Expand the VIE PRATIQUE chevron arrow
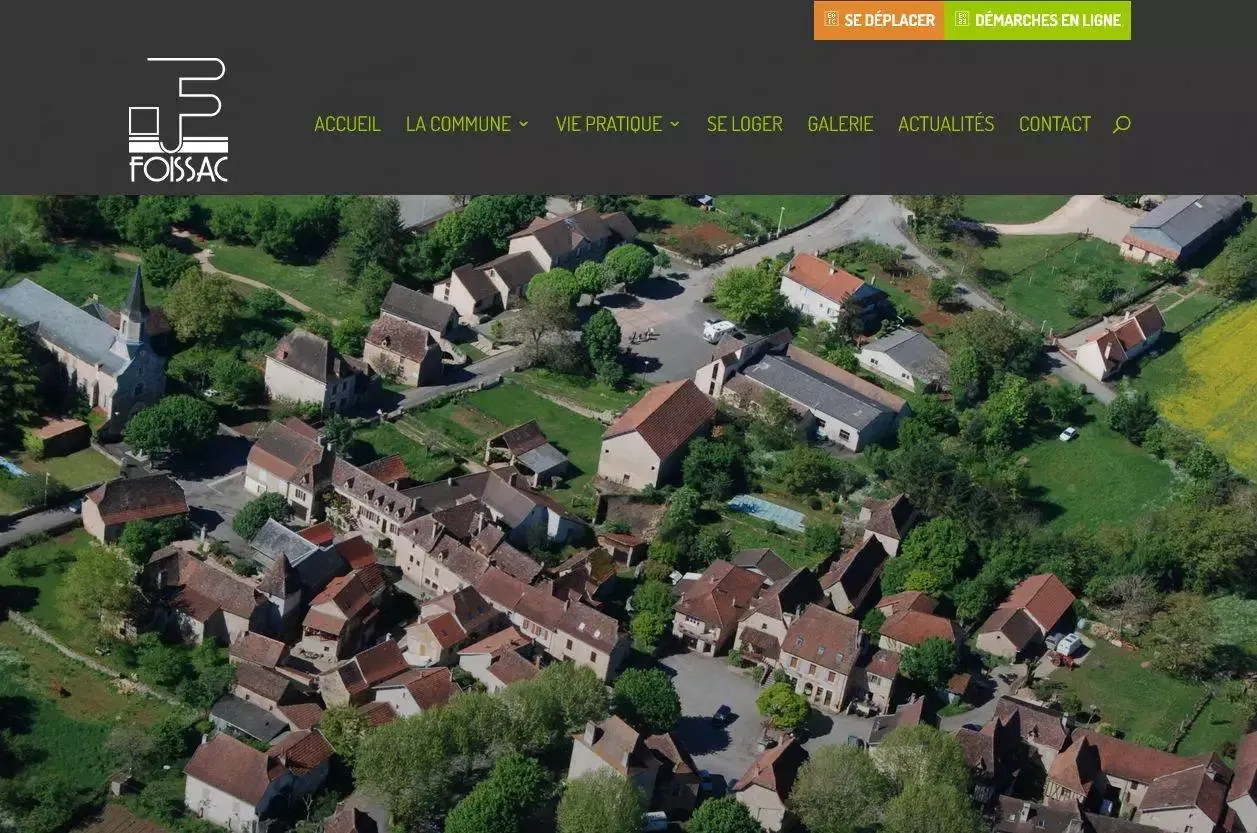The width and height of the screenshot is (1257, 833). point(675,124)
